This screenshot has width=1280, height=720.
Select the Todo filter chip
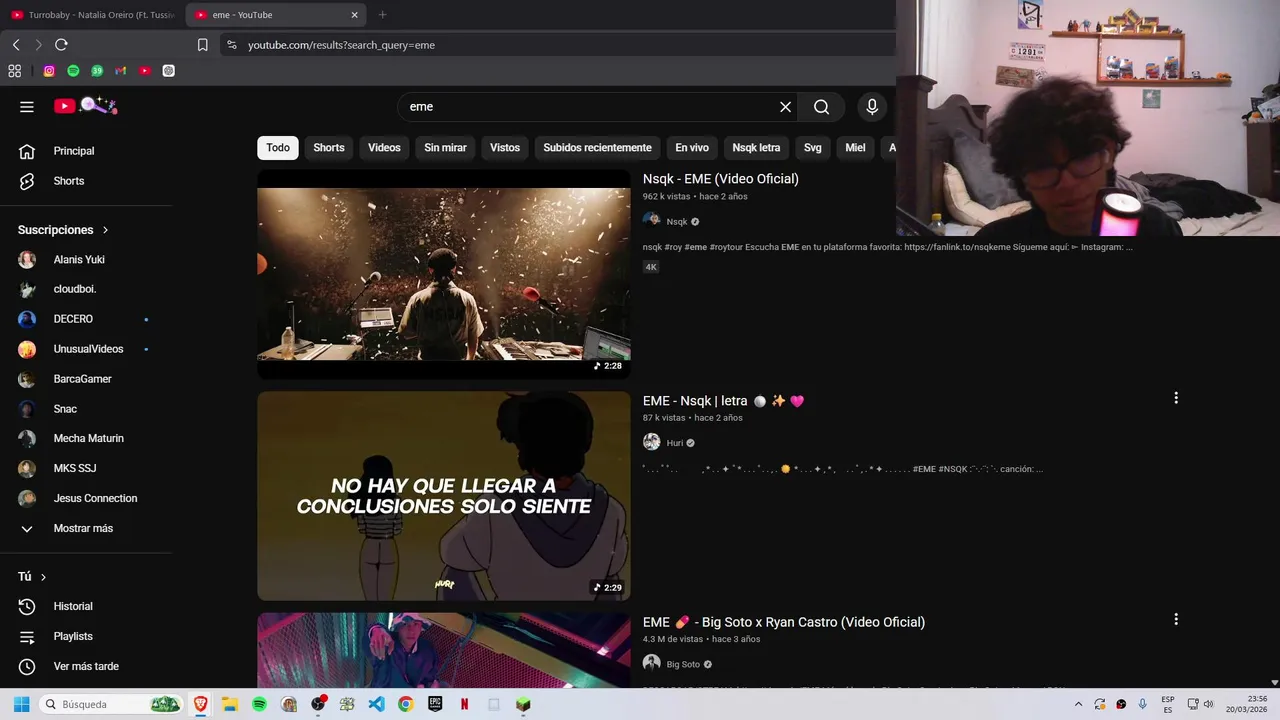pos(278,148)
